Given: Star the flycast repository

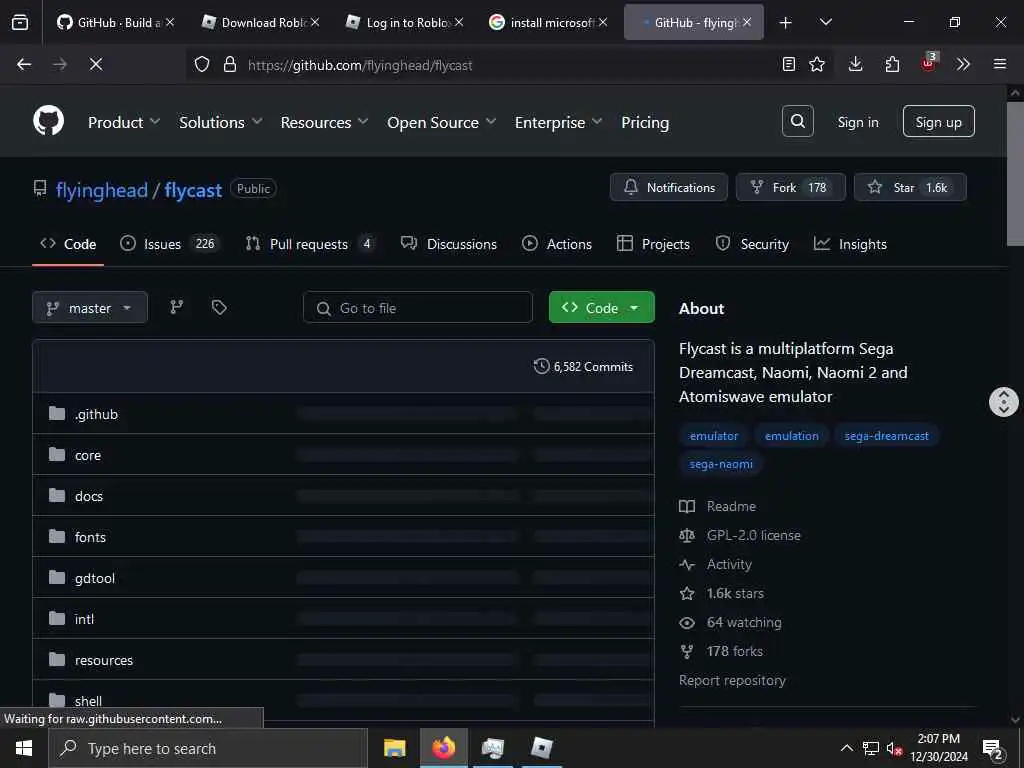Looking at the screenshot, I should tap(910, 187).
